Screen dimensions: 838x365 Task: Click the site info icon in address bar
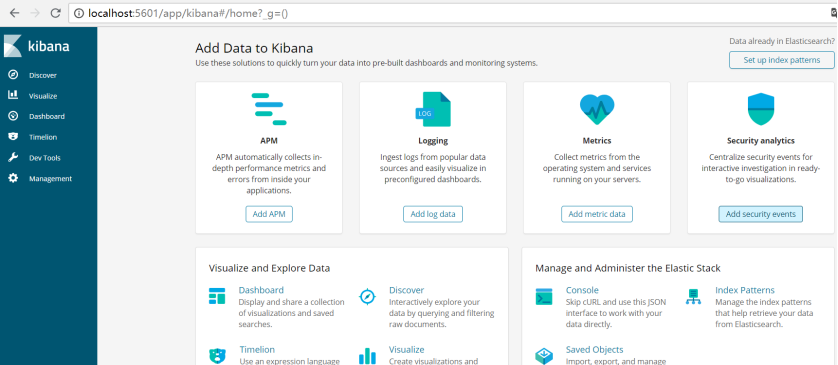point(79,13)
